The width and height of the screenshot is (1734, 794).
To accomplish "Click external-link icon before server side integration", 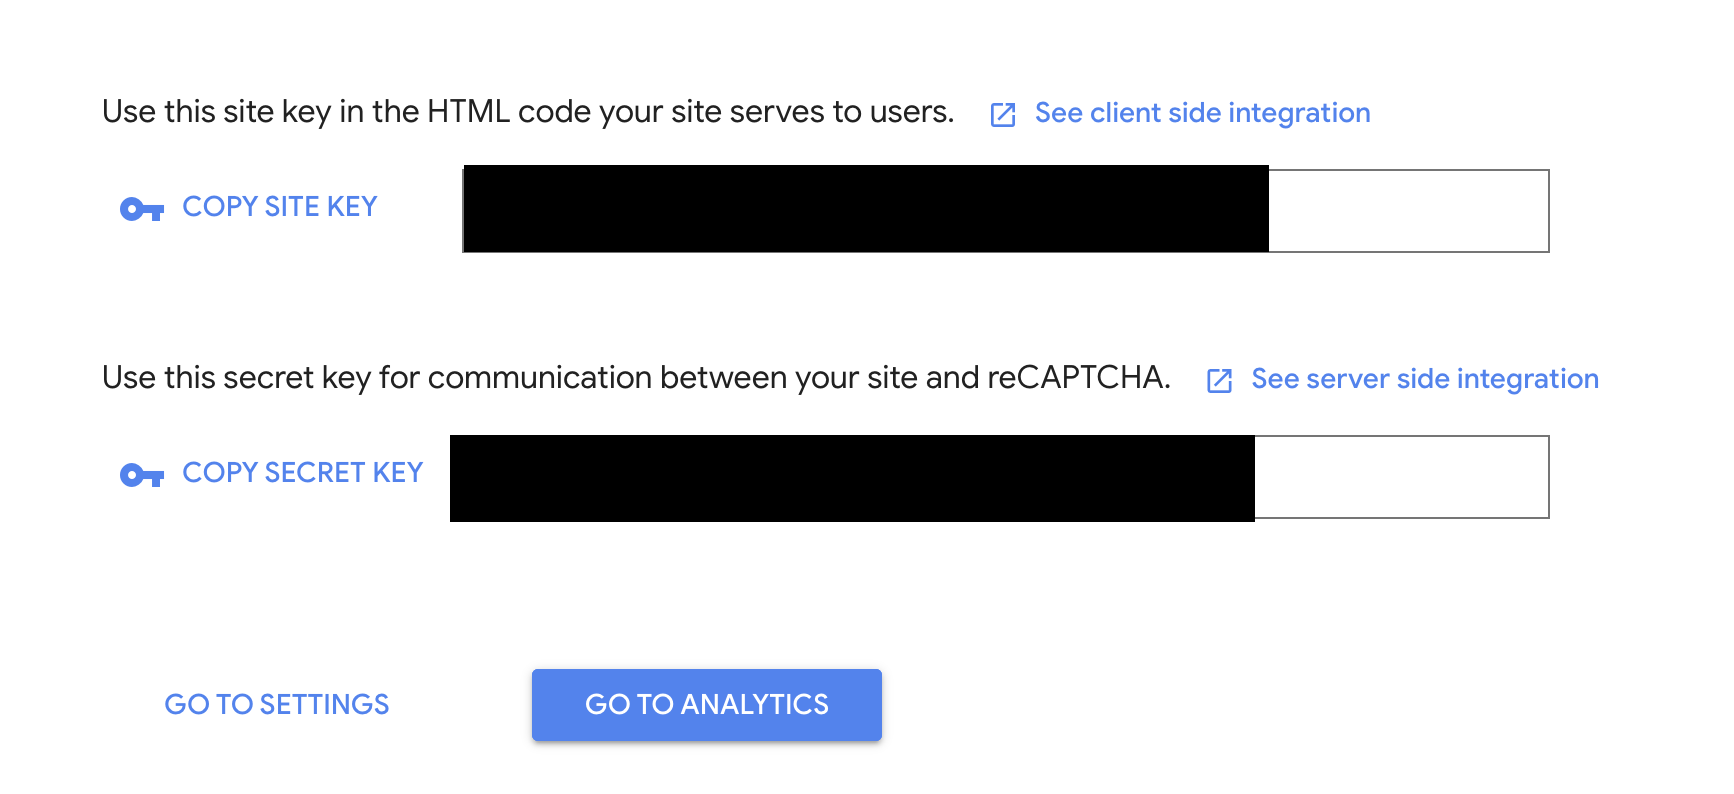I will click(x=1219, y=381).
